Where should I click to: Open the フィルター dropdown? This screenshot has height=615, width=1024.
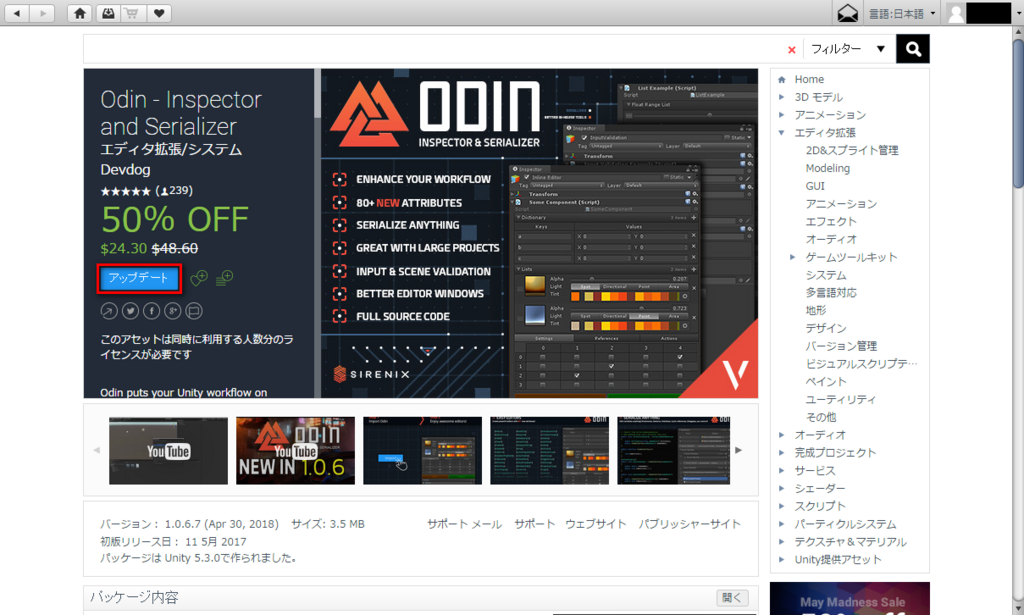(x=848, y=49)
